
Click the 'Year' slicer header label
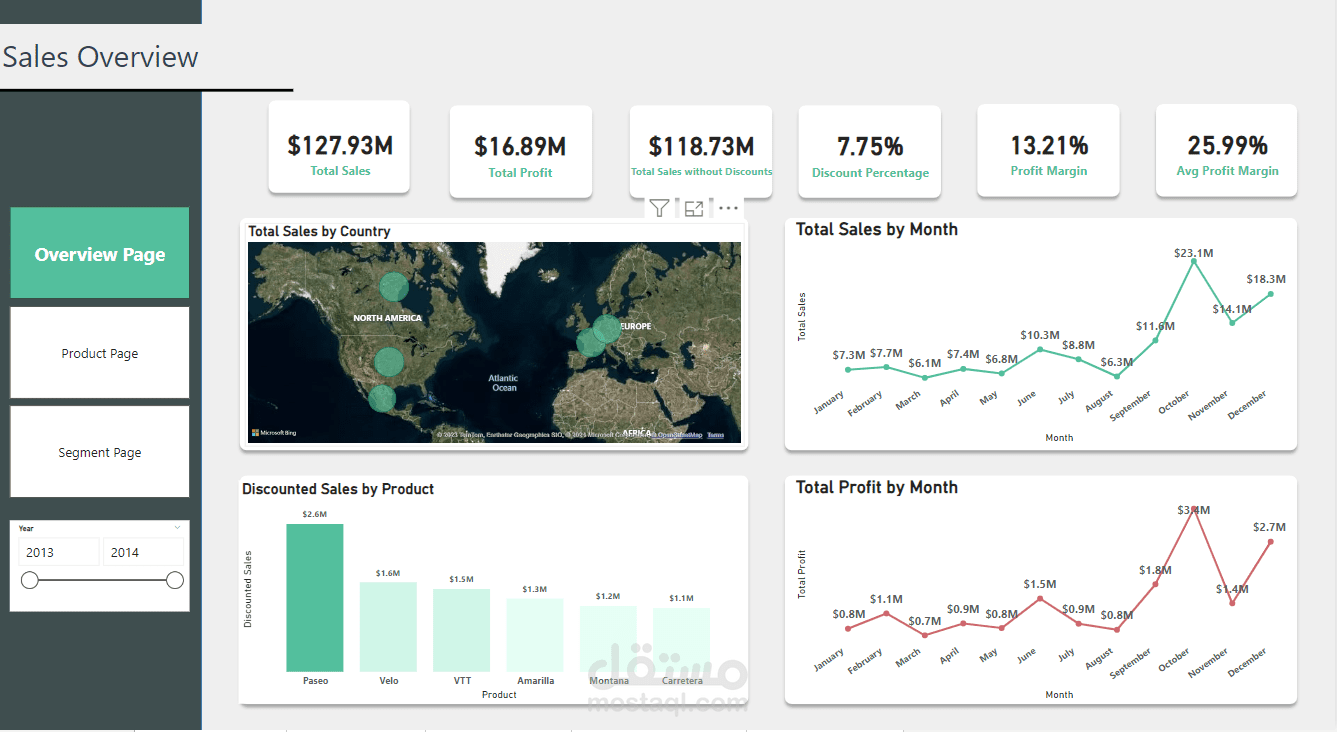pyautogui.click(x=26, y=528)
